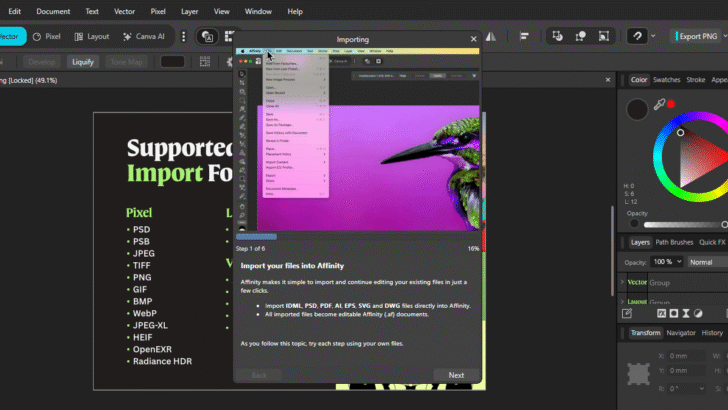Switch to the Stroke panel tab

[x=696, y=80]
